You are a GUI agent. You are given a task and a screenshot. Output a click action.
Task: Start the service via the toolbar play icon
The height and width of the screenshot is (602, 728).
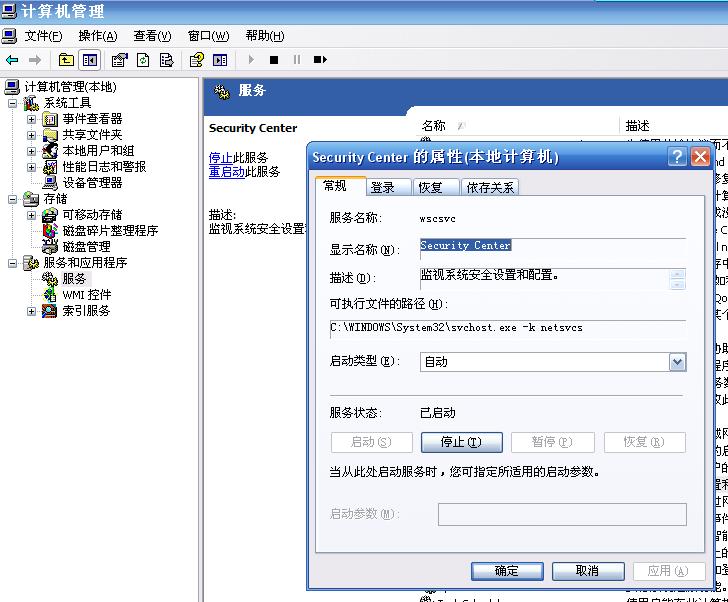tap(251, 59)
